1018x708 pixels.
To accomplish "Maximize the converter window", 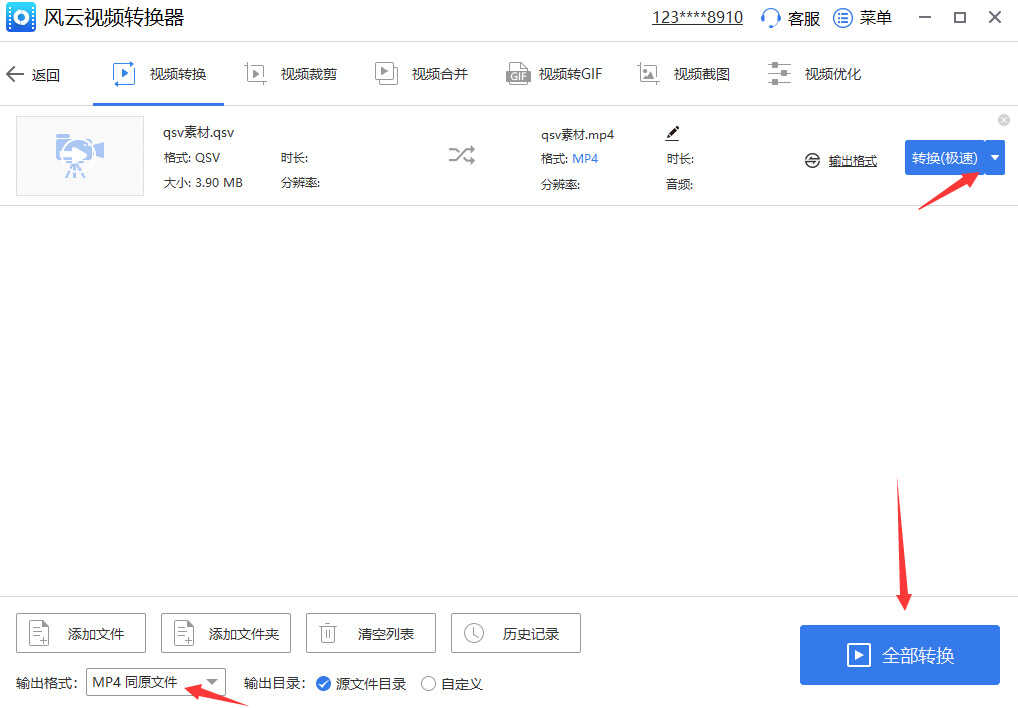I will (960, 18).
